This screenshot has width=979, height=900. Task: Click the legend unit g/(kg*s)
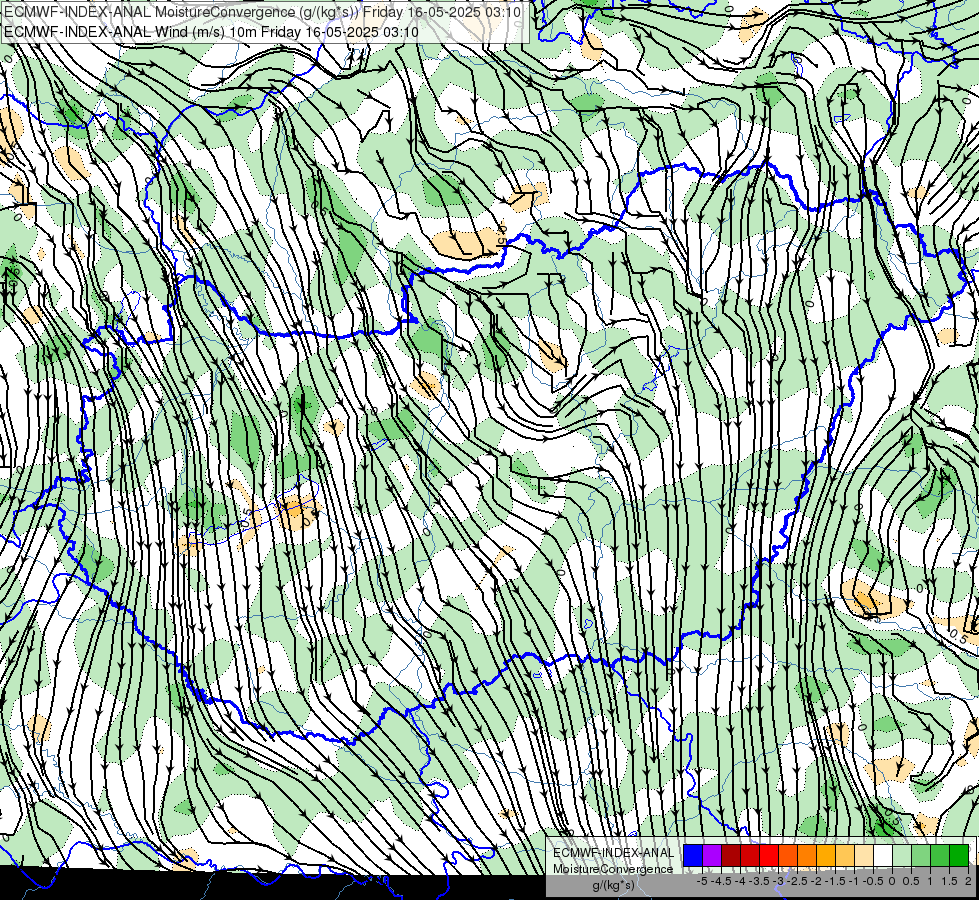point(614,886)
